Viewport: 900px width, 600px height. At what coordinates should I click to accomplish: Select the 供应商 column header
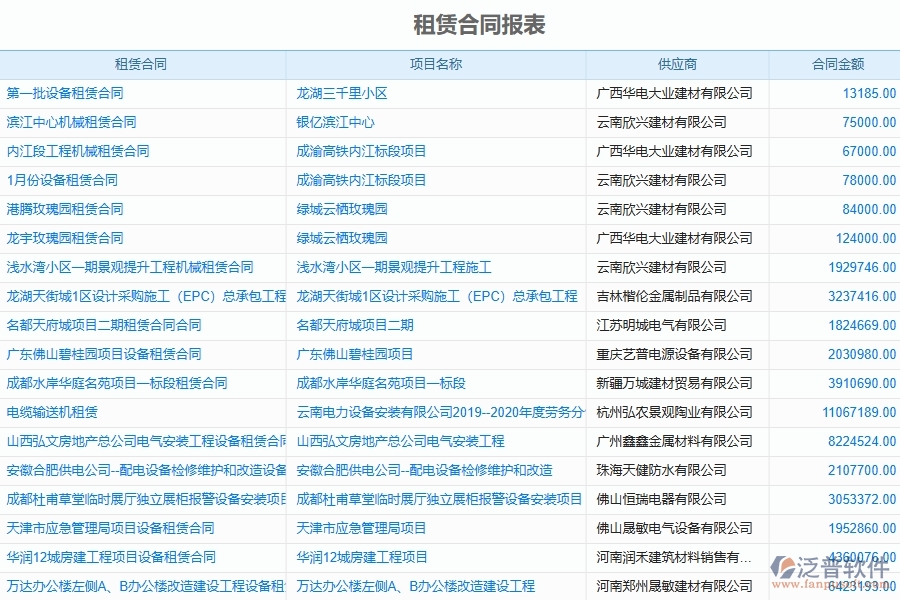click(677, 63)
